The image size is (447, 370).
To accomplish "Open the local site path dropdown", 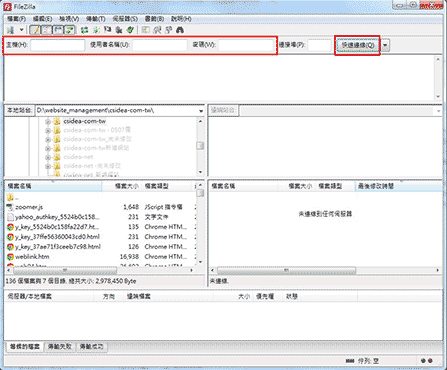I will pos(201,111).
